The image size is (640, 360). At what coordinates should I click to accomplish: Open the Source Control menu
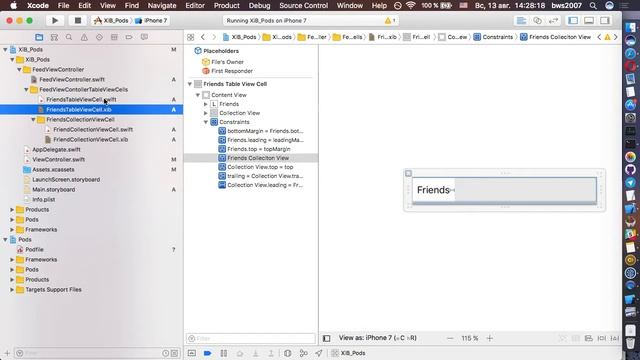point(303,6)
